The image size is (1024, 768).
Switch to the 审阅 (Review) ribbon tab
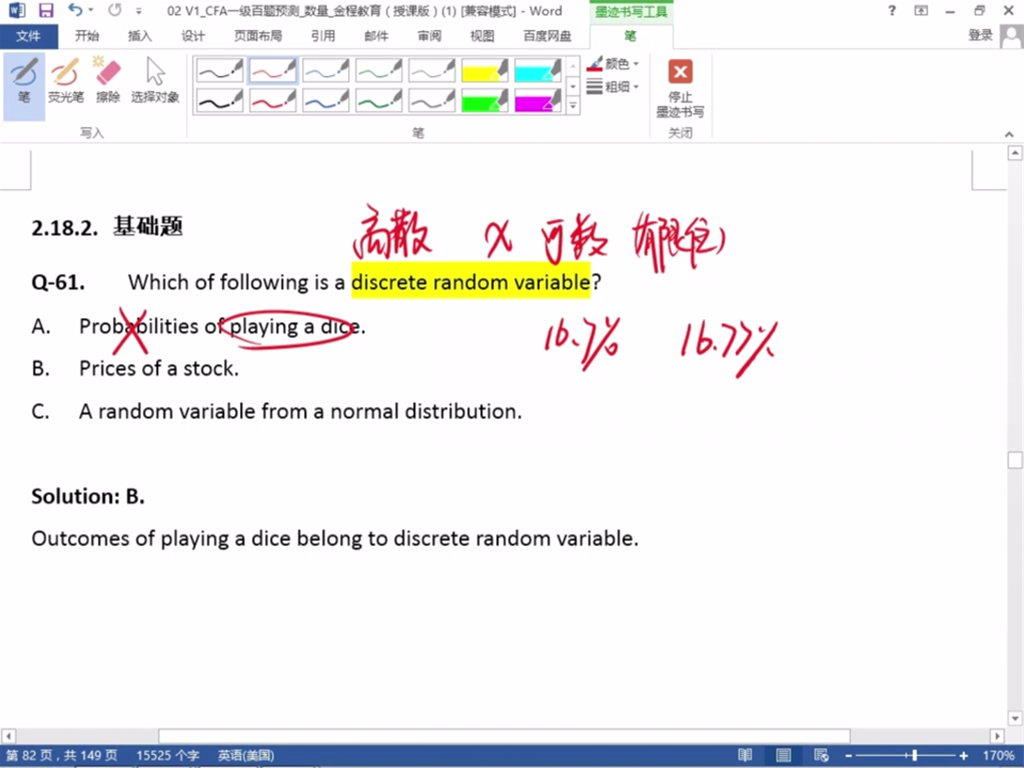click(429, 36)
